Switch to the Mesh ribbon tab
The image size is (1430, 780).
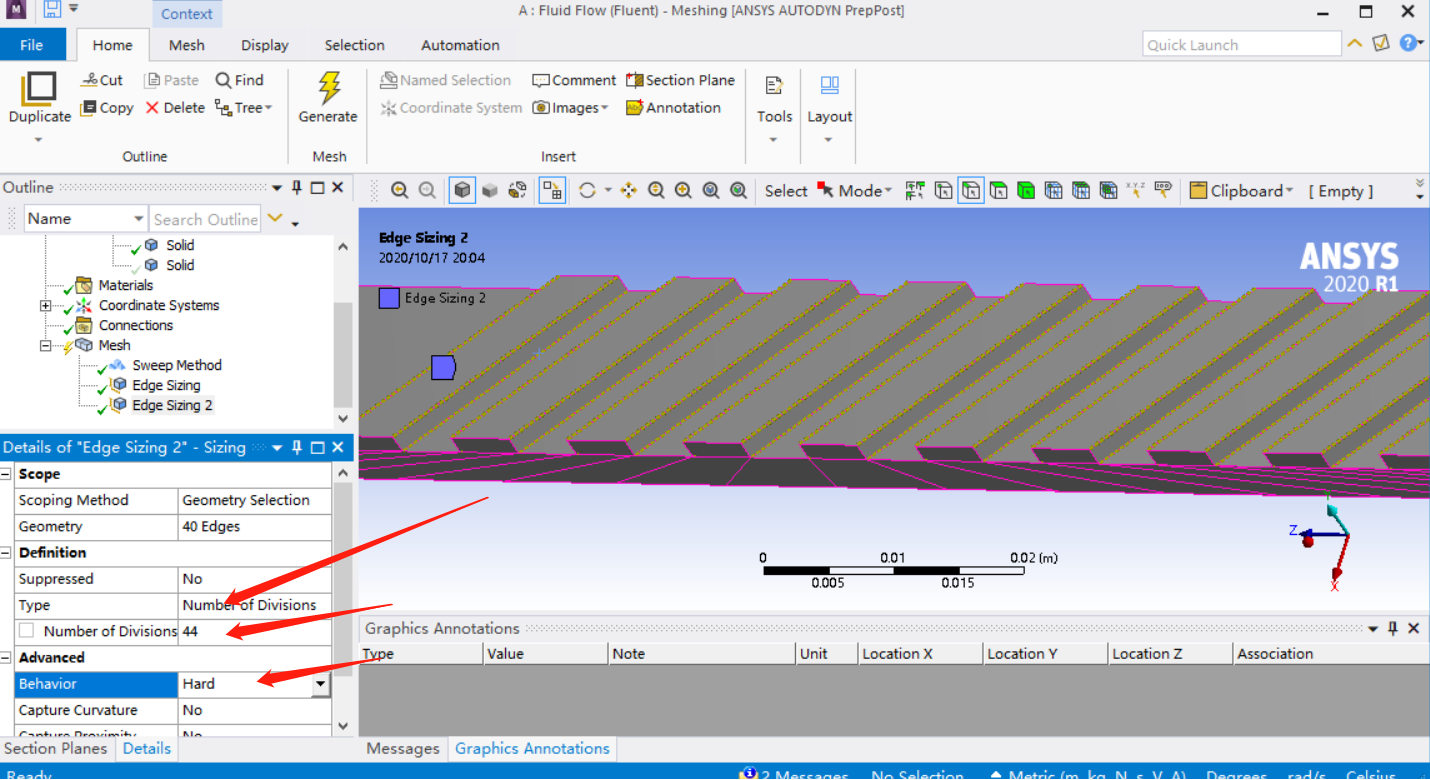(187, 45)
